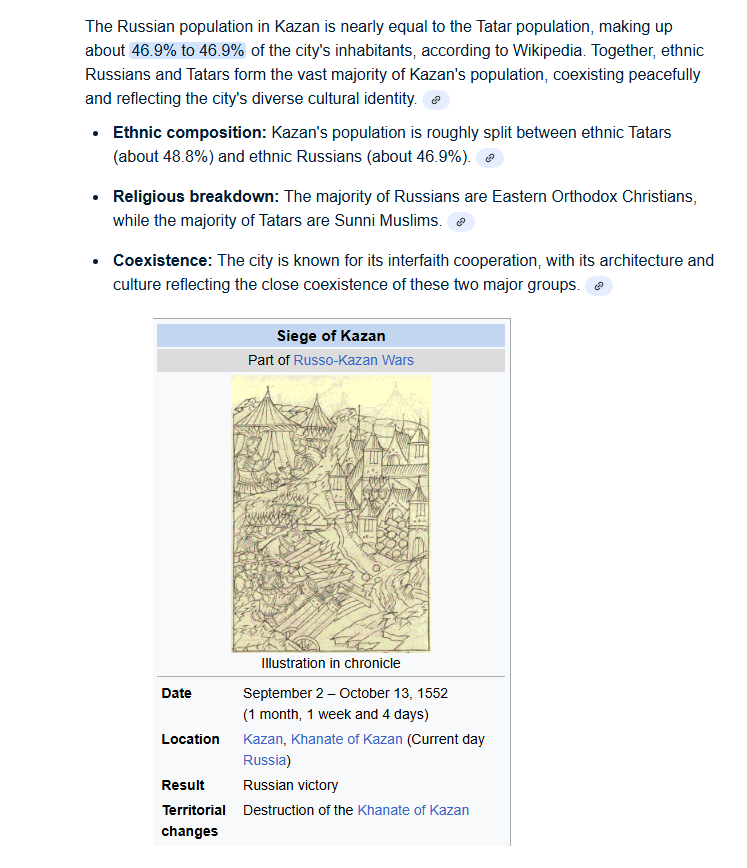Viewport: 747px width, 868px height.
Task: Click 'Part of' text in infobox subtitle
Action: coord(269,360)
